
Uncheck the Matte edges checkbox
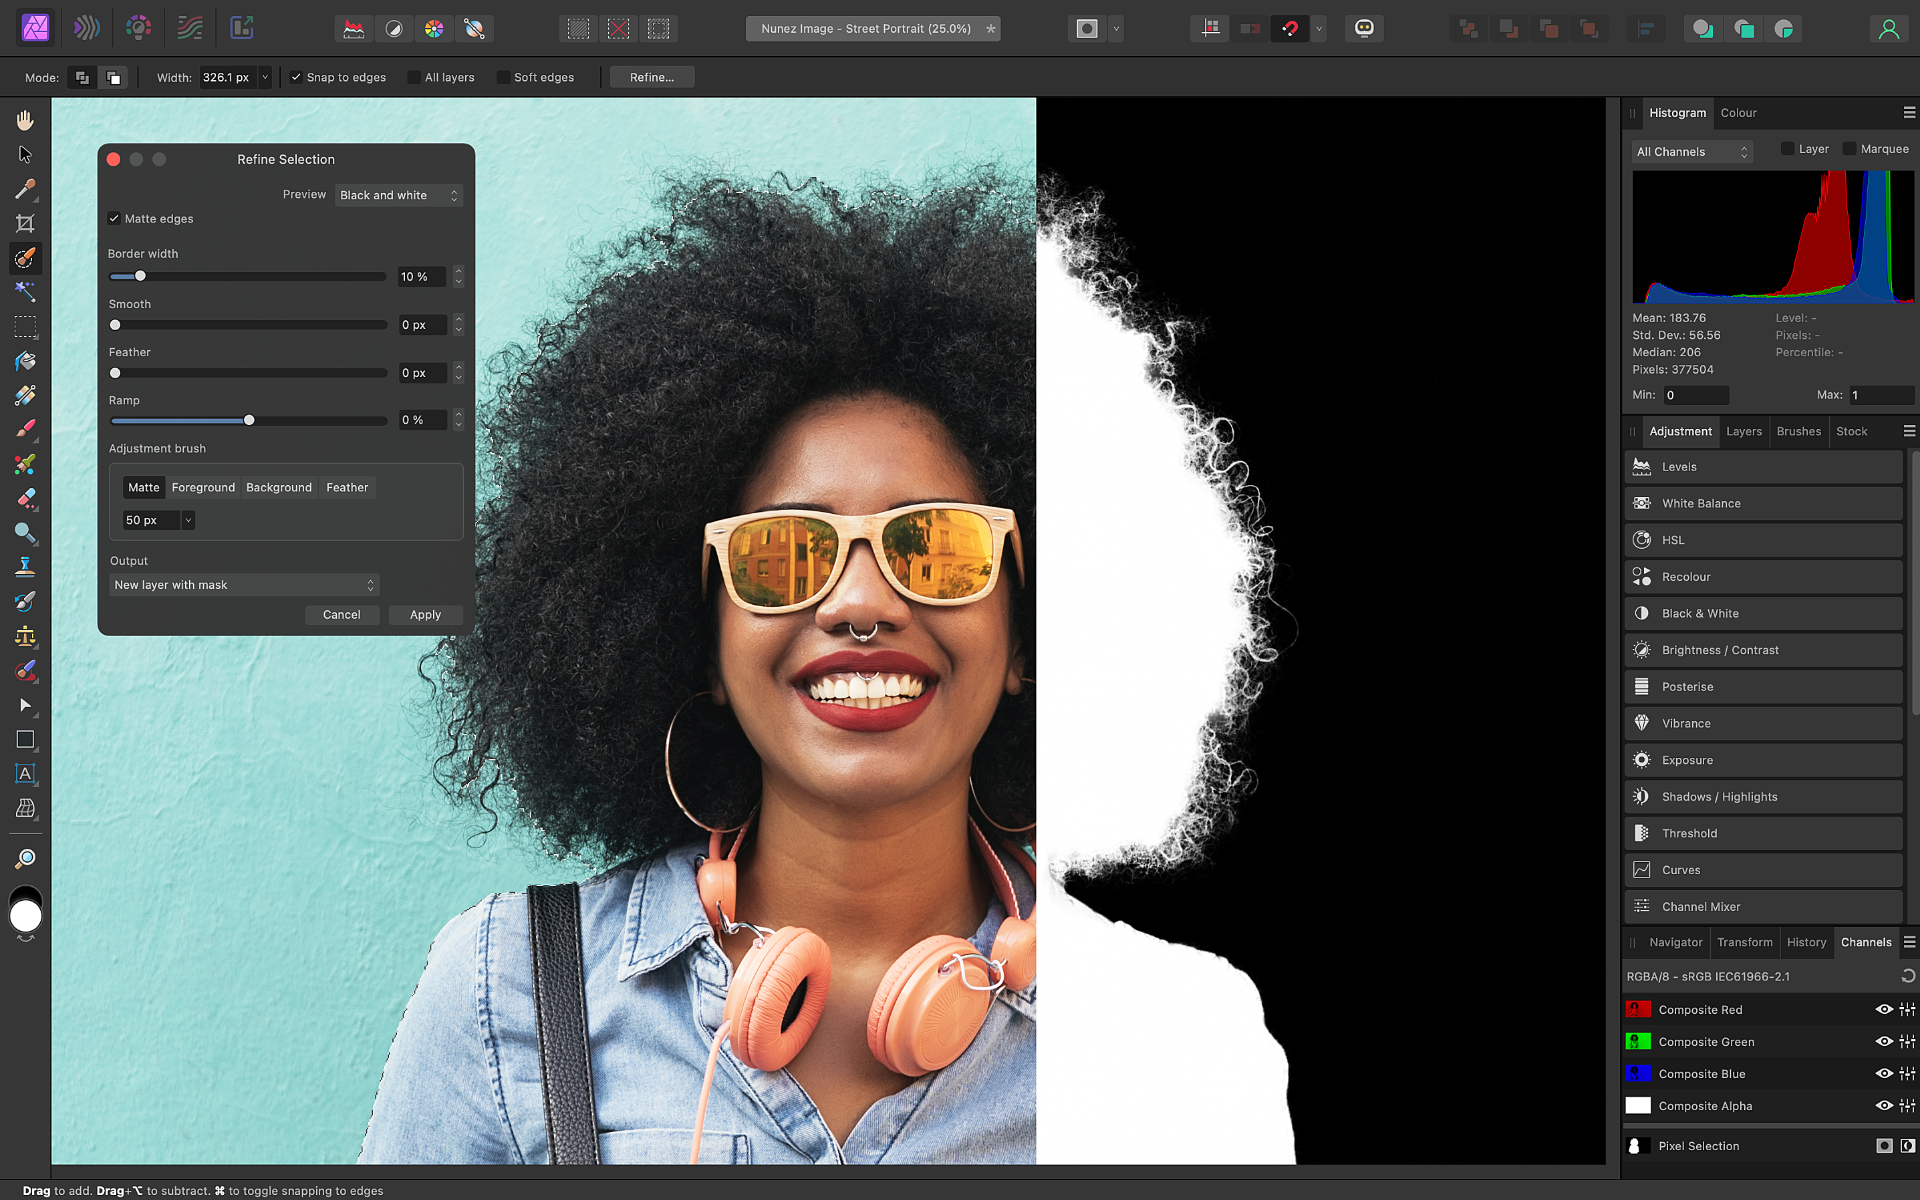(x=114, y=219)
